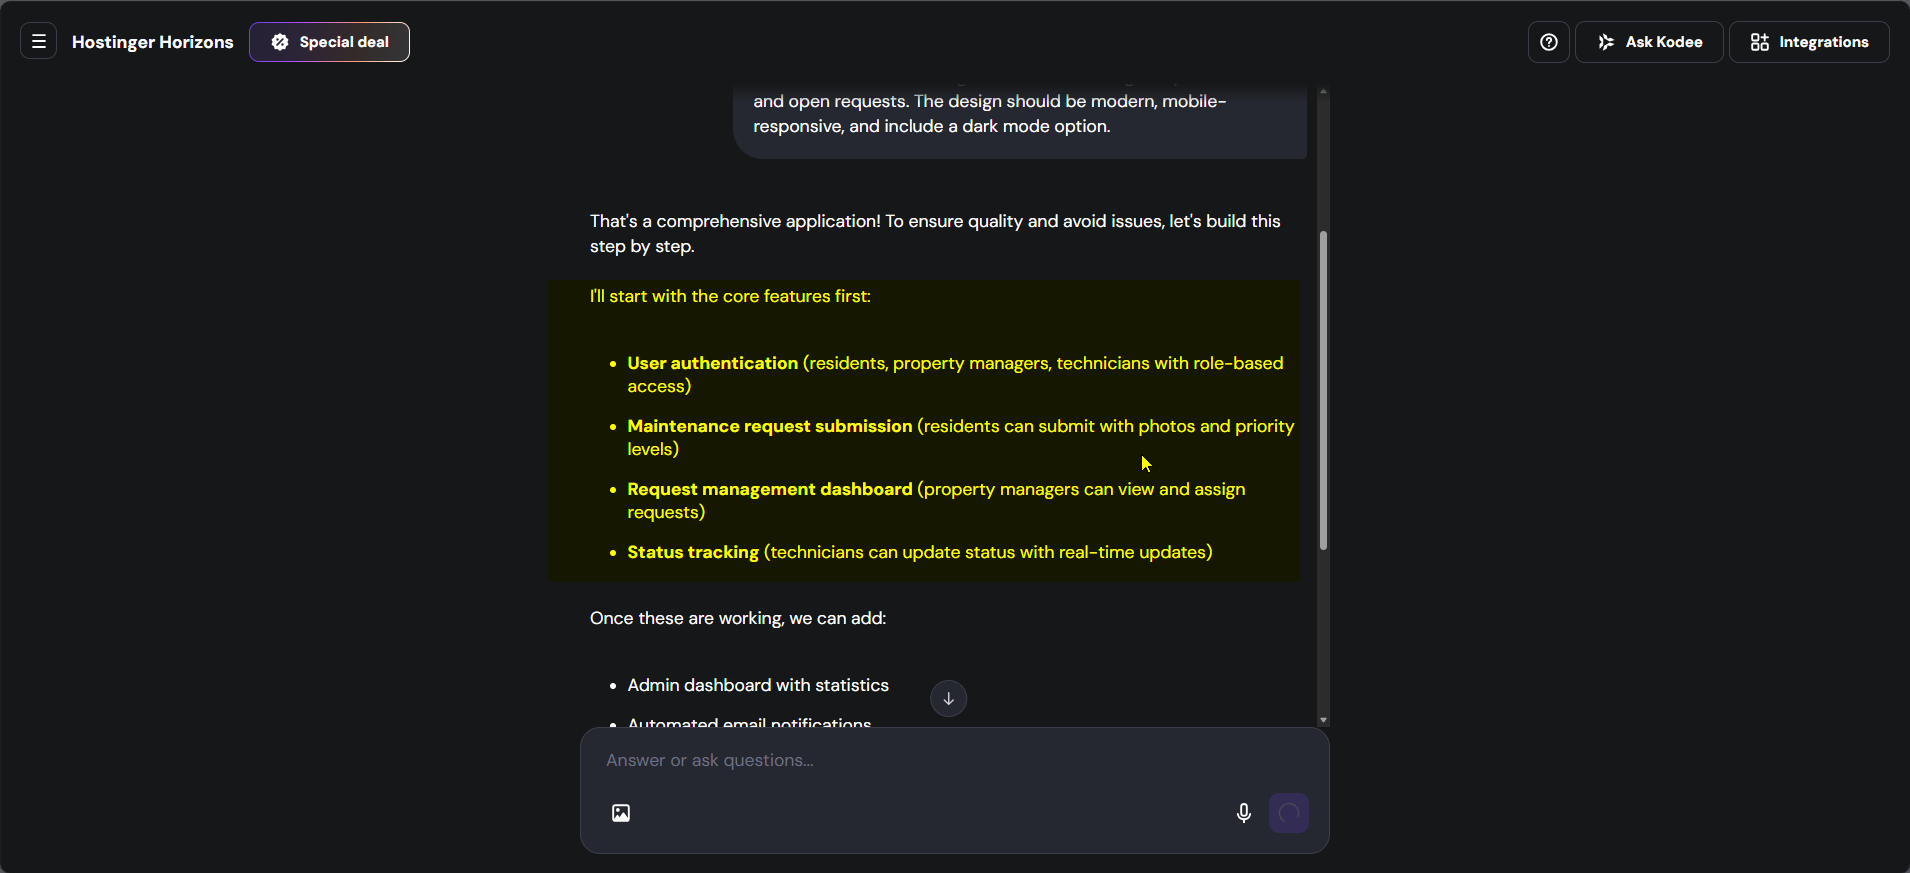Jump to latest message with down-arrow button
The height and width of the screenshot is (873, 1910).
point(948,698)
